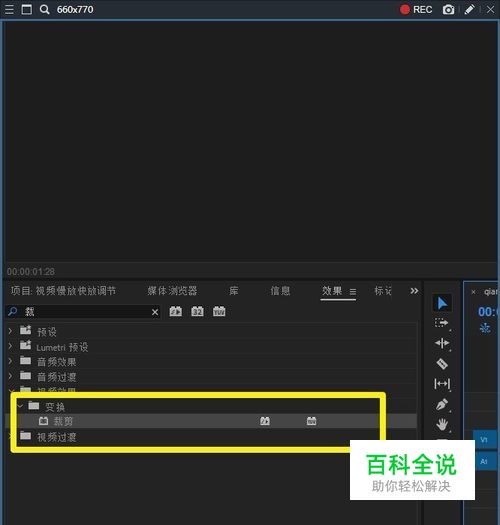This screenshot has width=500, height=525.
Task: Toggle the accelerated effects filter icon
Action: [175, 311]
